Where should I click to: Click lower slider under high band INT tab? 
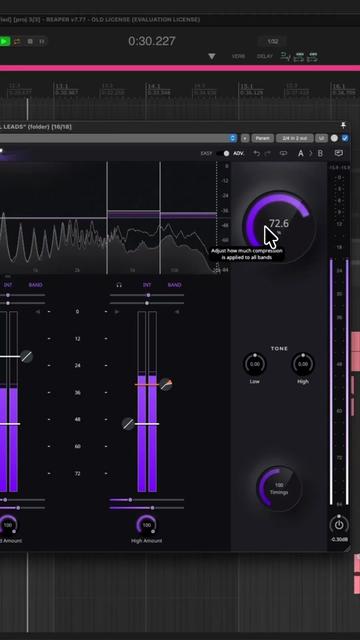coord(147,303)
